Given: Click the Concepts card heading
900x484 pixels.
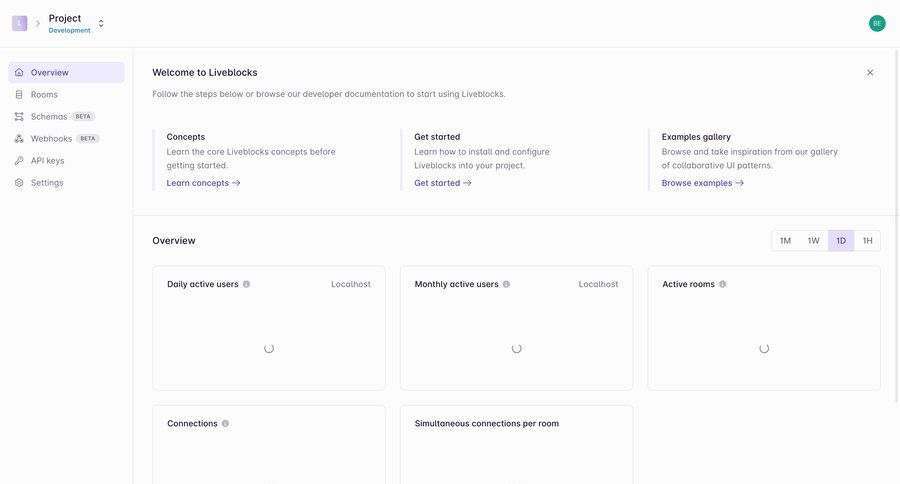Looking at the screenshot, I should click(185, 137).
